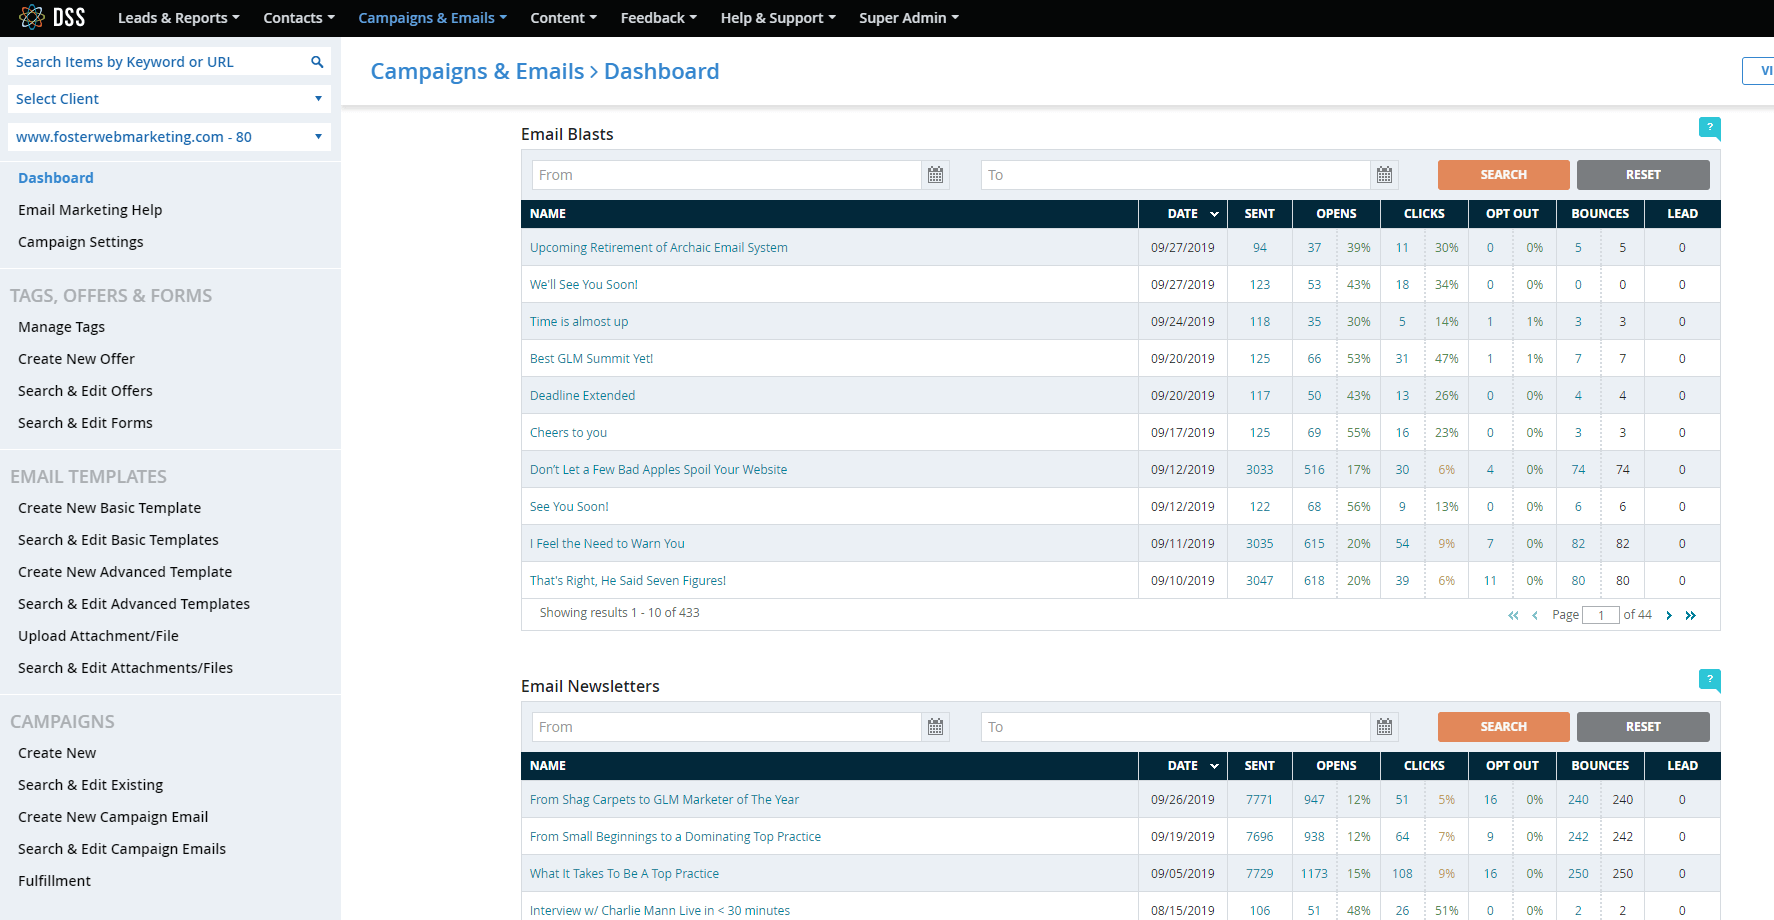Open calendar picker for Email Newsletters From date
Image resolution: width=1774 pixels, height=920 pixels.
coord(935,727)
